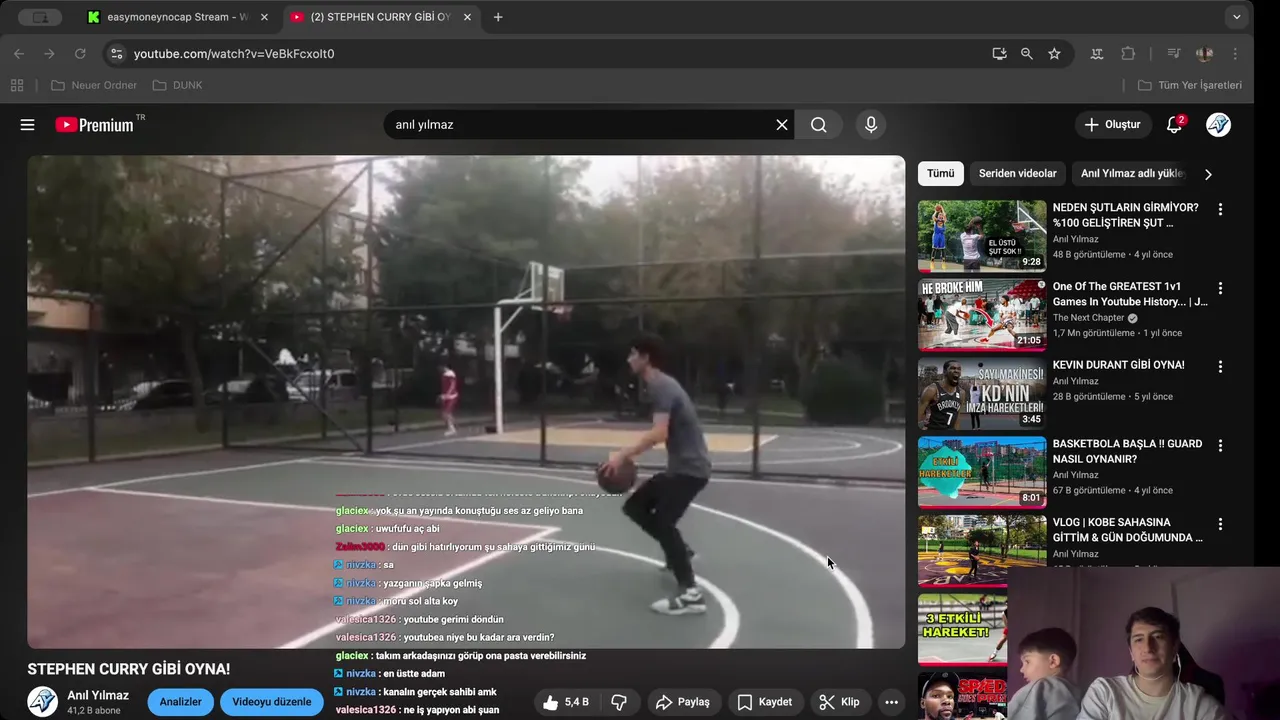Open The Next Chapter channel link
This screenshot has width=1280, height=720.
[x=1089, y=318]
